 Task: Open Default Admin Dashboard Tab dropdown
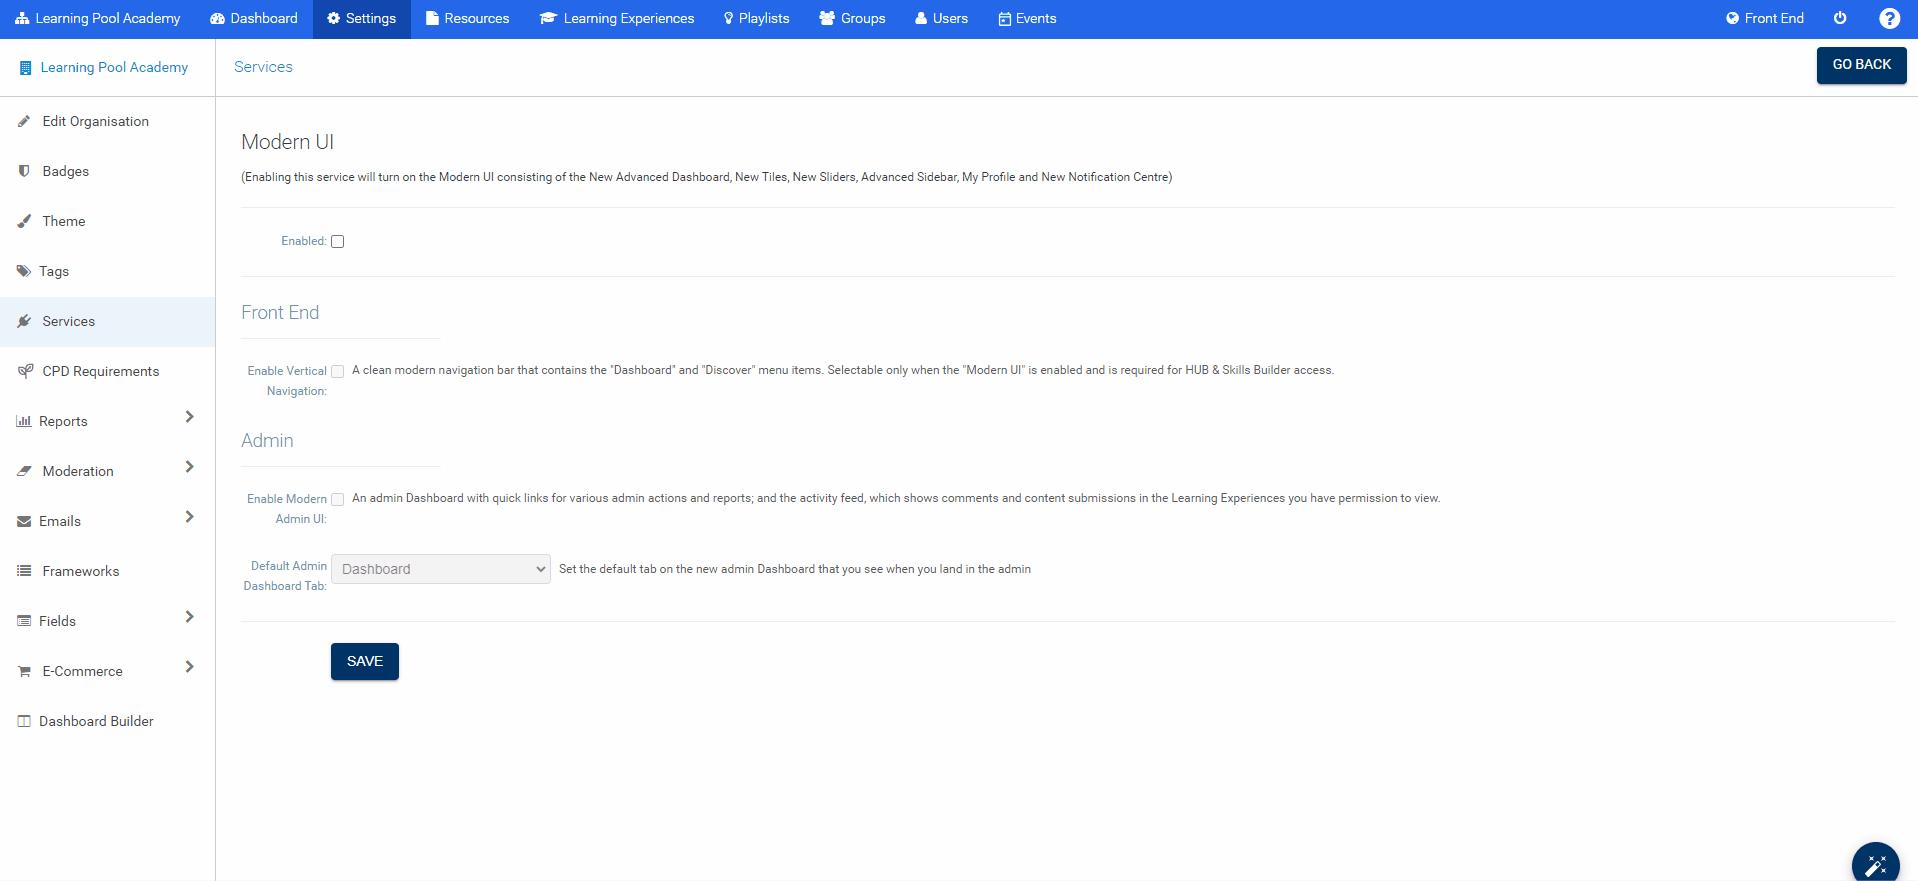tap(440, 569)
